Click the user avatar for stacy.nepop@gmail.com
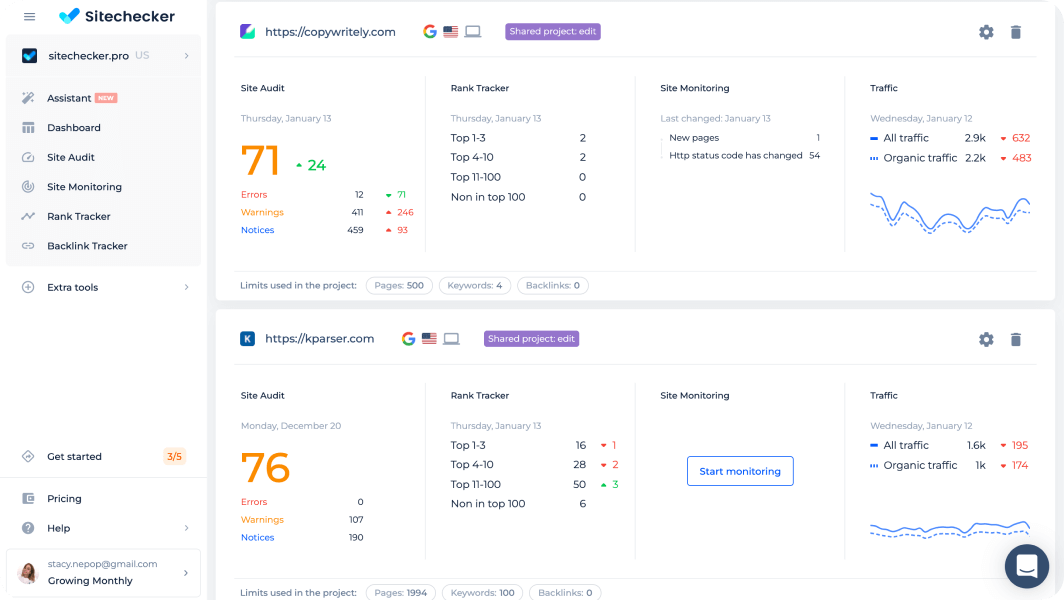Image resolution: width=1064 pixels, height=600 pixels. click(x=28, y=573)
